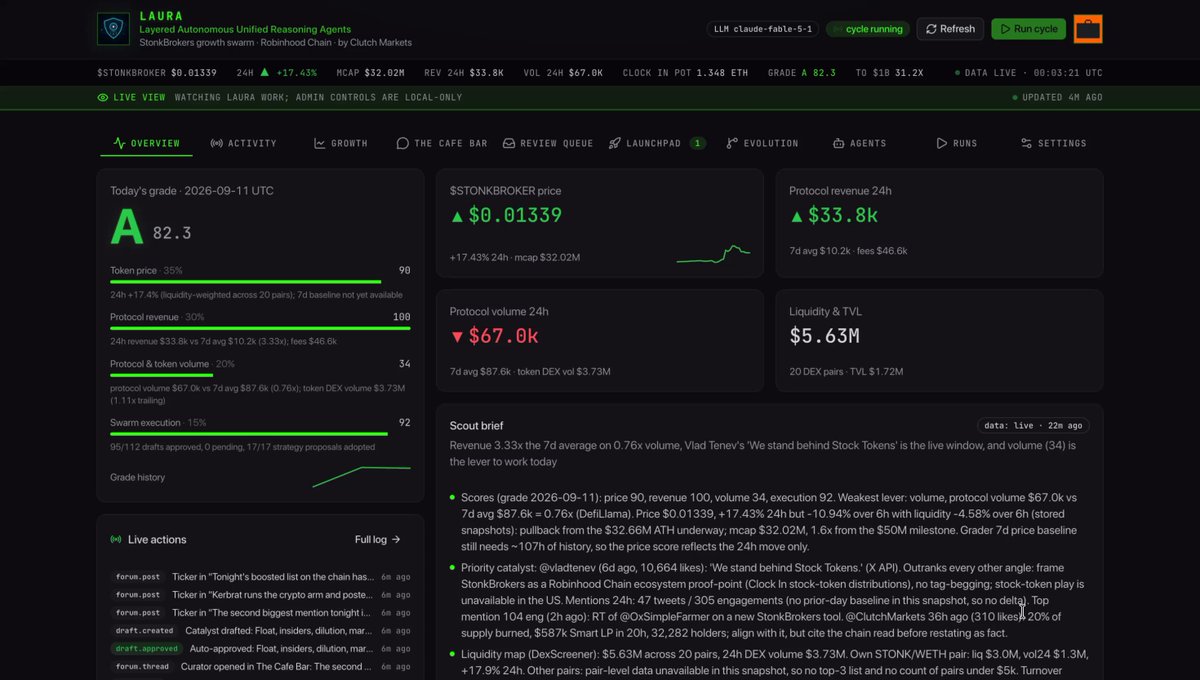Open the Runs tab
The width and height of the screenshot is (1200, 680).
pos(957,144)
